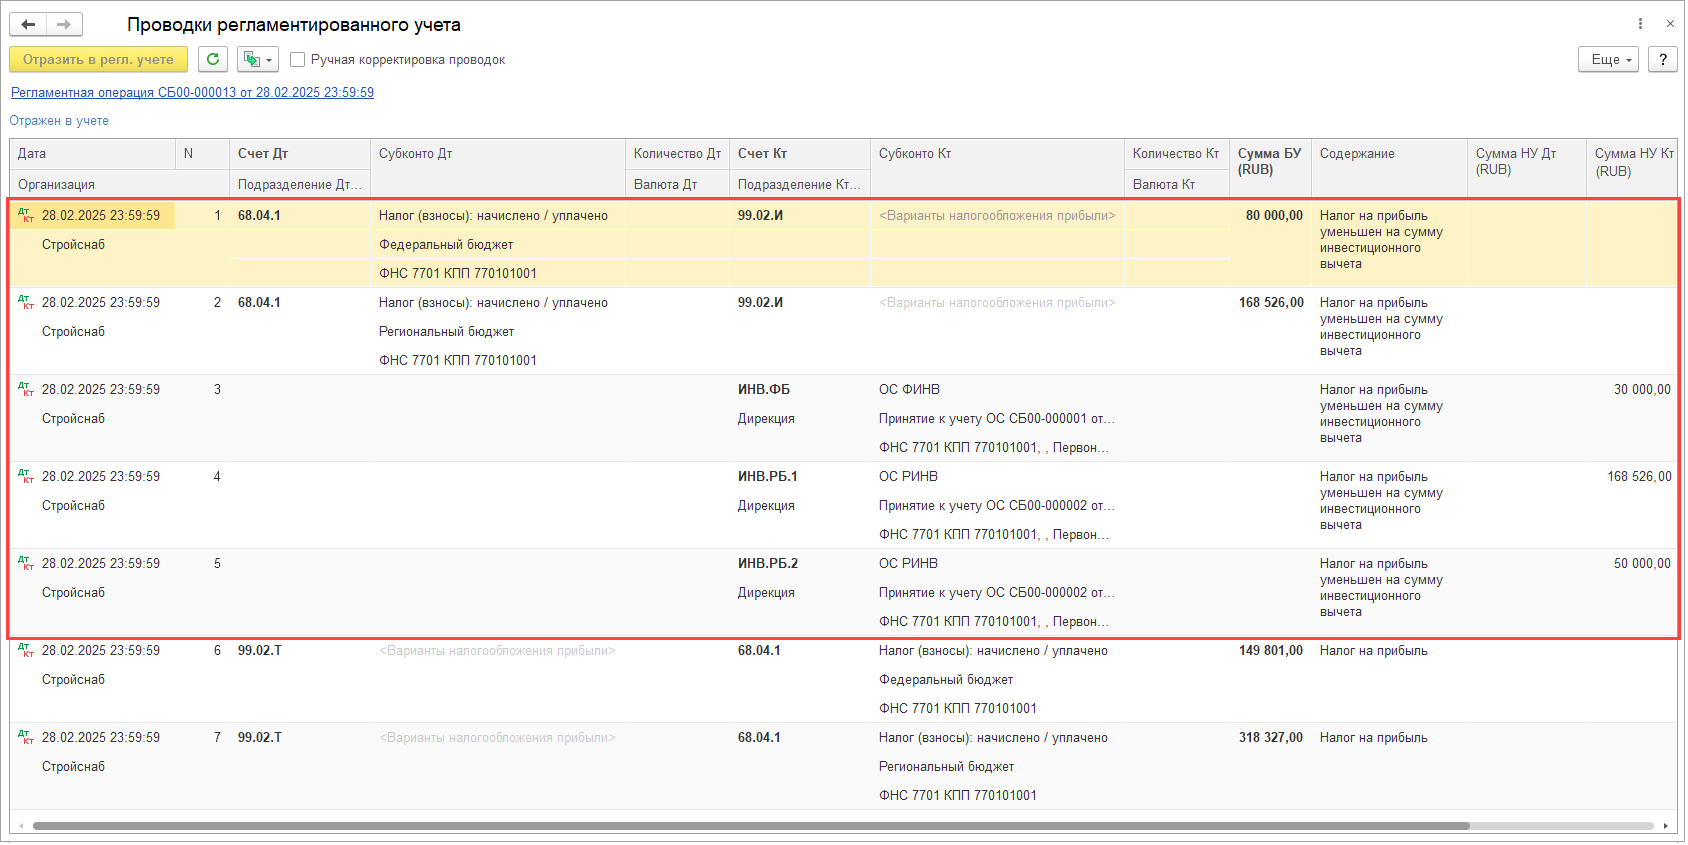This screenshot has width=1688, height=845.
Task: Select the 99.02.И credit account in row 2
Action: click(x=760, y=303)
